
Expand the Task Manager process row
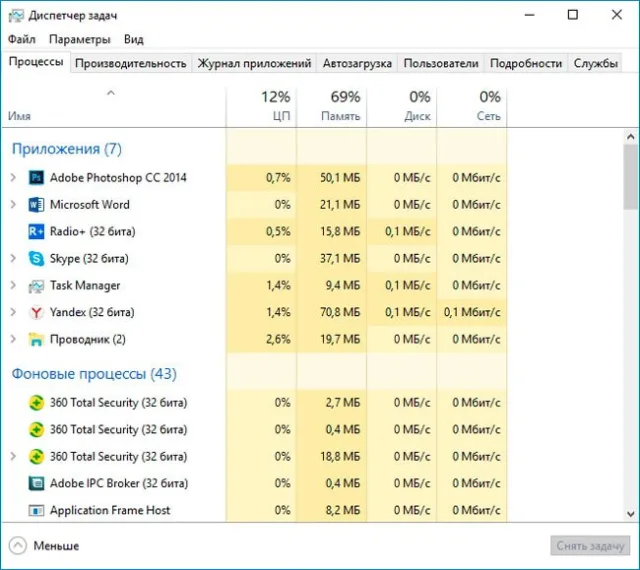point(13,285)
